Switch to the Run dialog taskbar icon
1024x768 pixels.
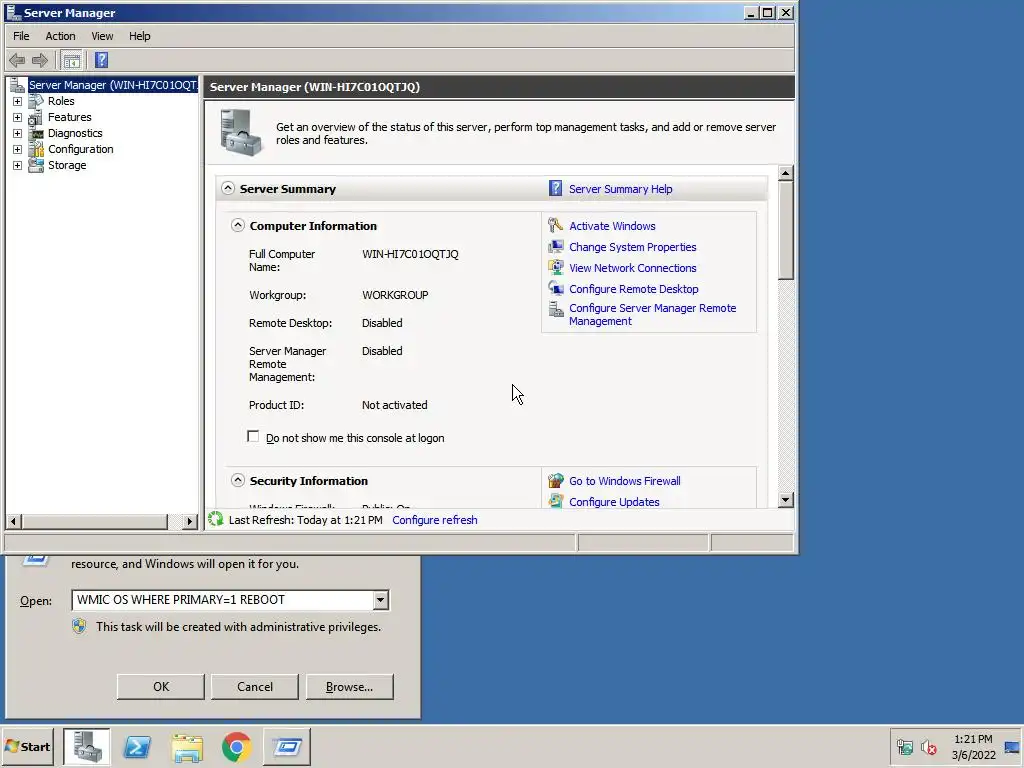coord(287,746)
